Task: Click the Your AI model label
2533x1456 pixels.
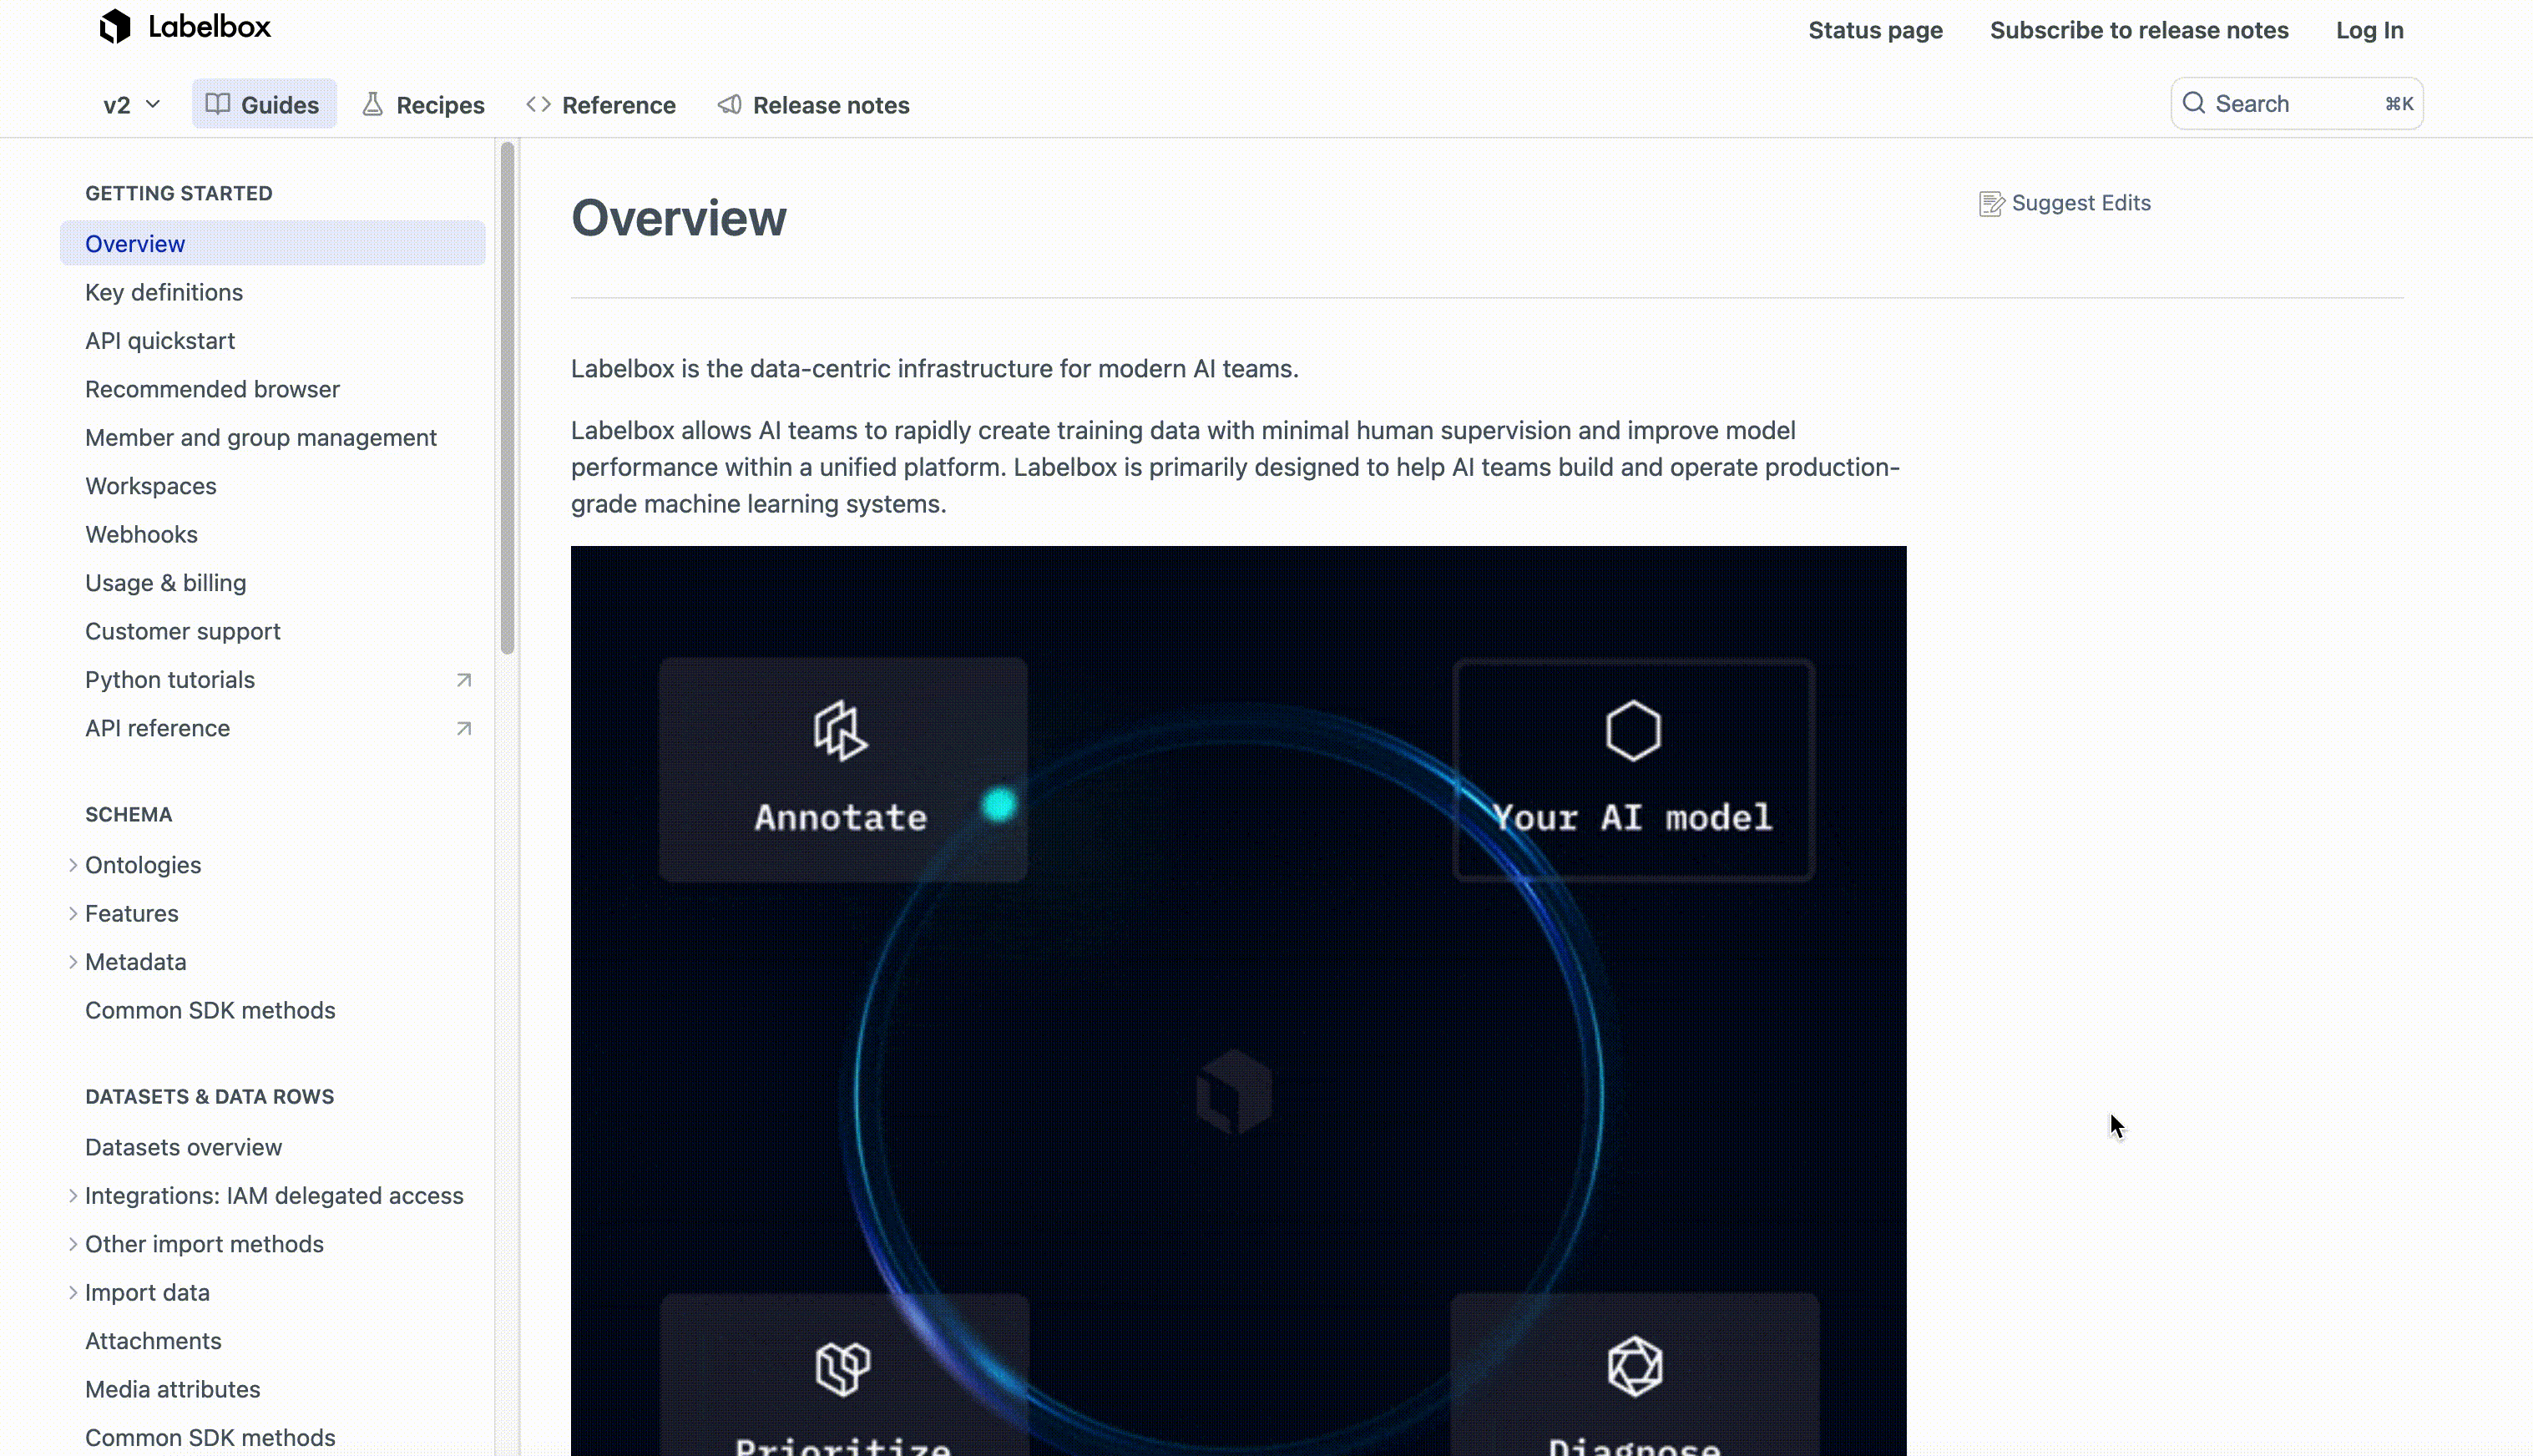Action: 1633,817
